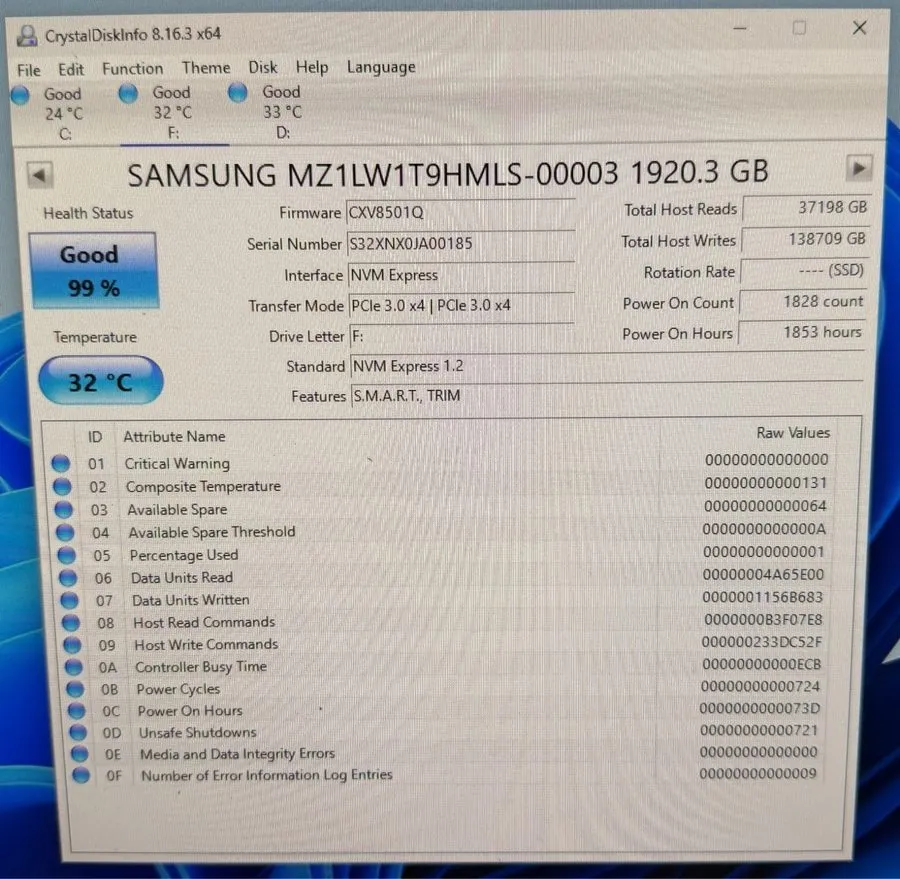Click status dot of Power On Hours row
The height and width of the screenshot is (879, 900).
(76, 711)
